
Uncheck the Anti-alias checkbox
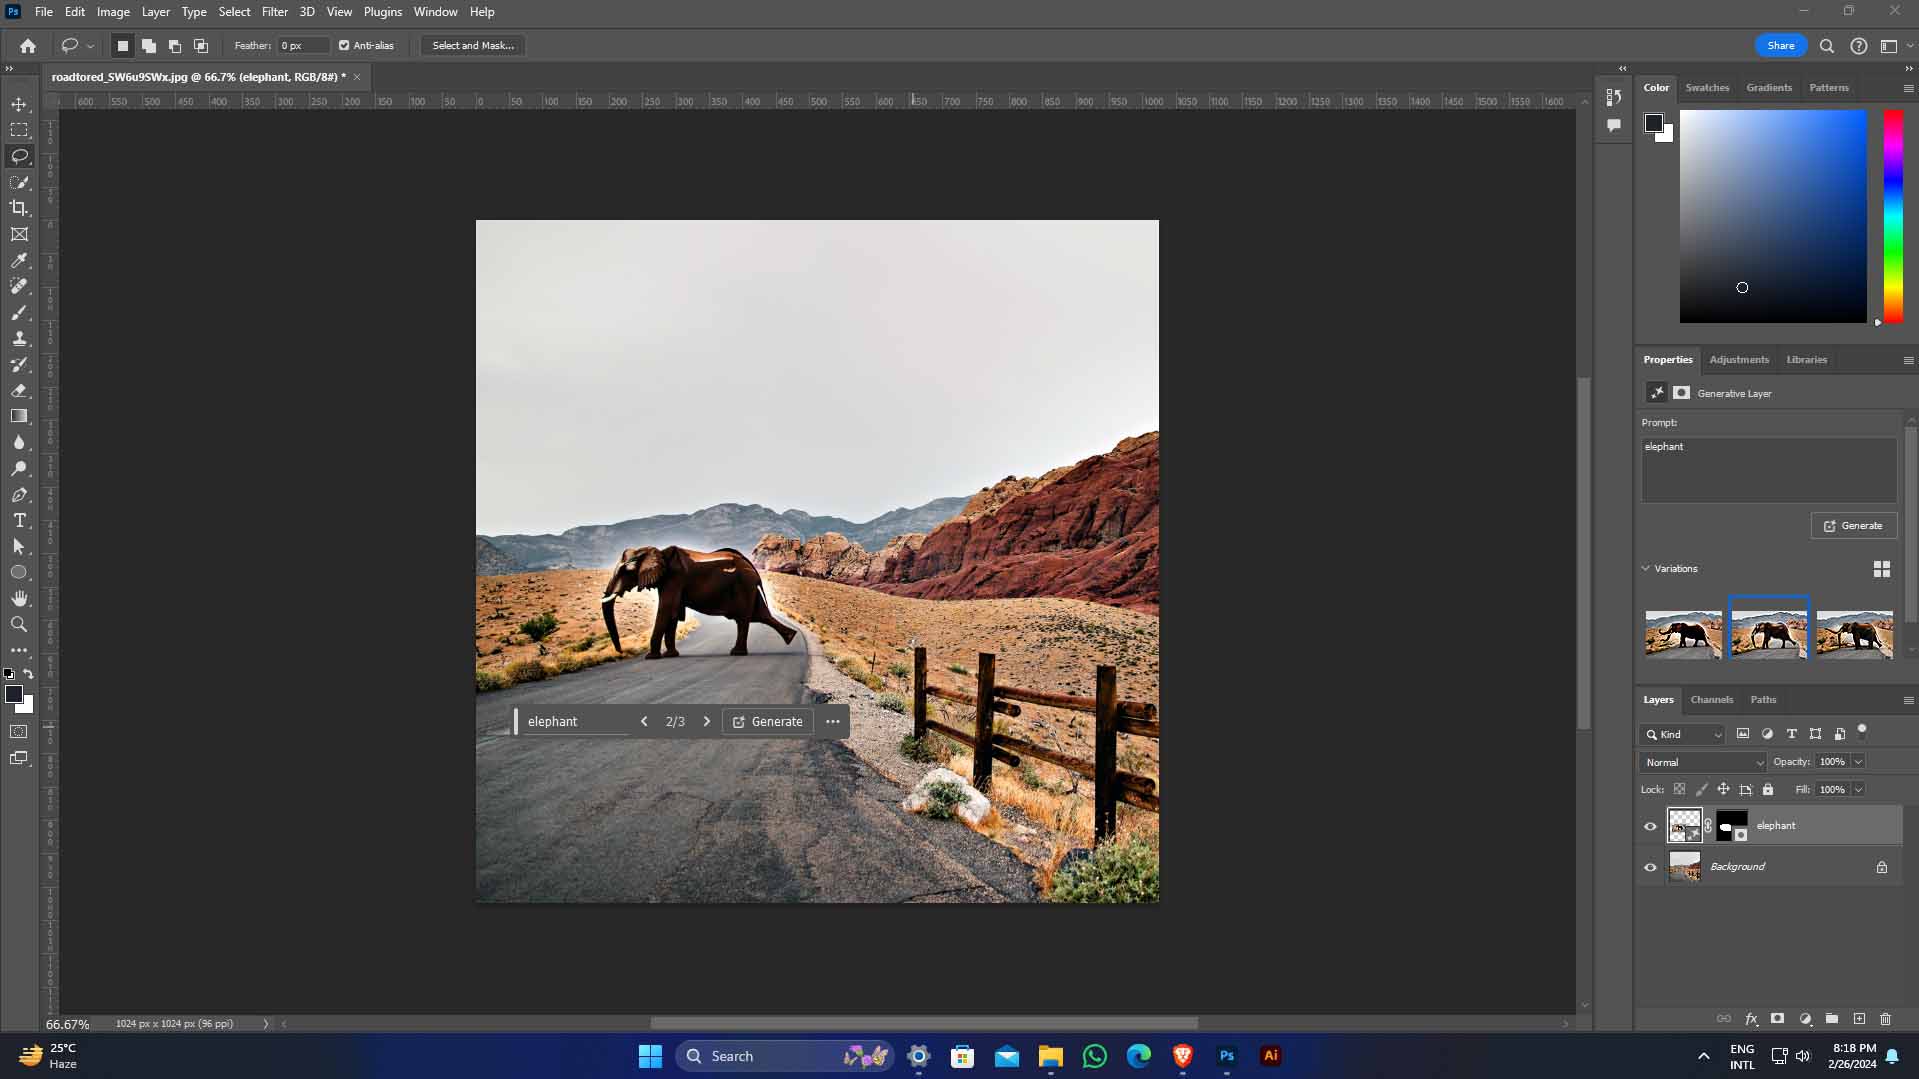pos(344,46)
